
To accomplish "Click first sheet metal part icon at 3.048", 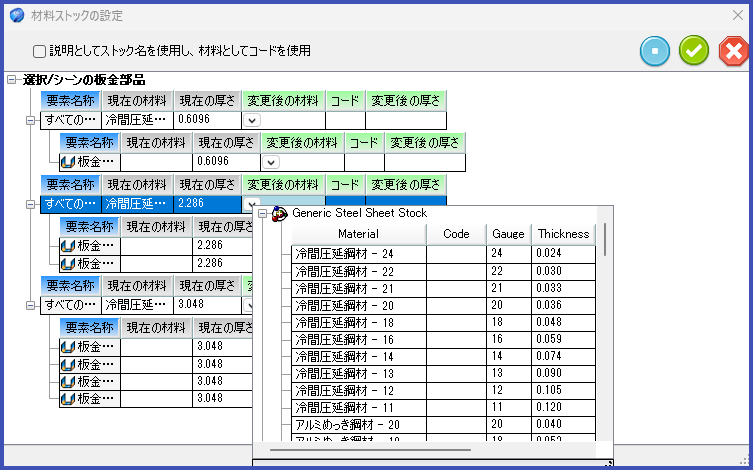I will (68, 346).
